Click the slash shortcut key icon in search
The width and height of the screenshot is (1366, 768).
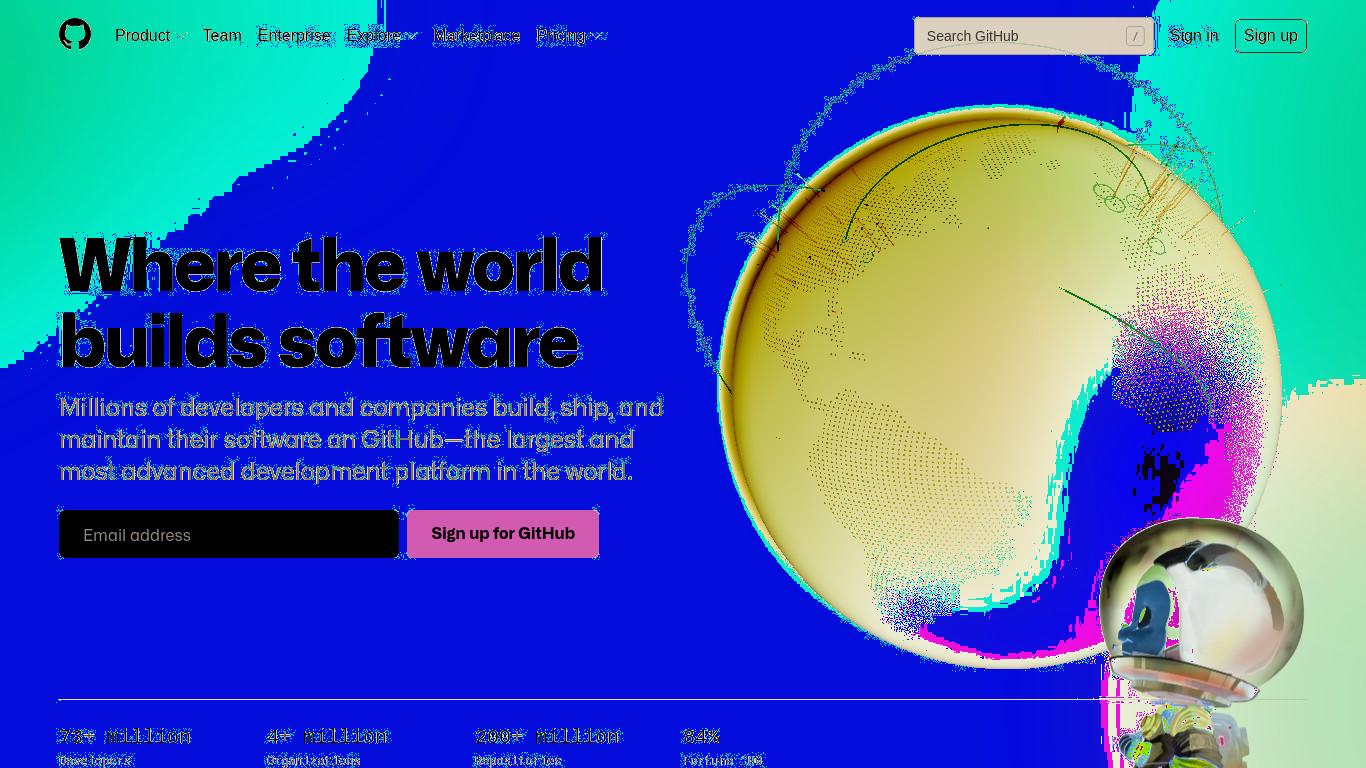(x=1135, y=36)
